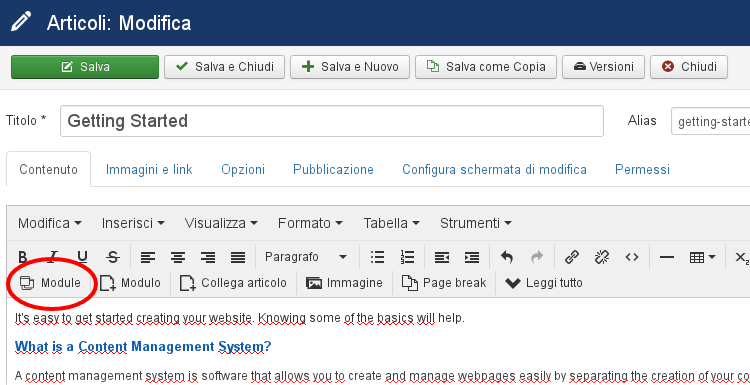Screen dimensions: 750x385
Task: Switch to the Contenuto tab
Action: [x=48, y=169]
